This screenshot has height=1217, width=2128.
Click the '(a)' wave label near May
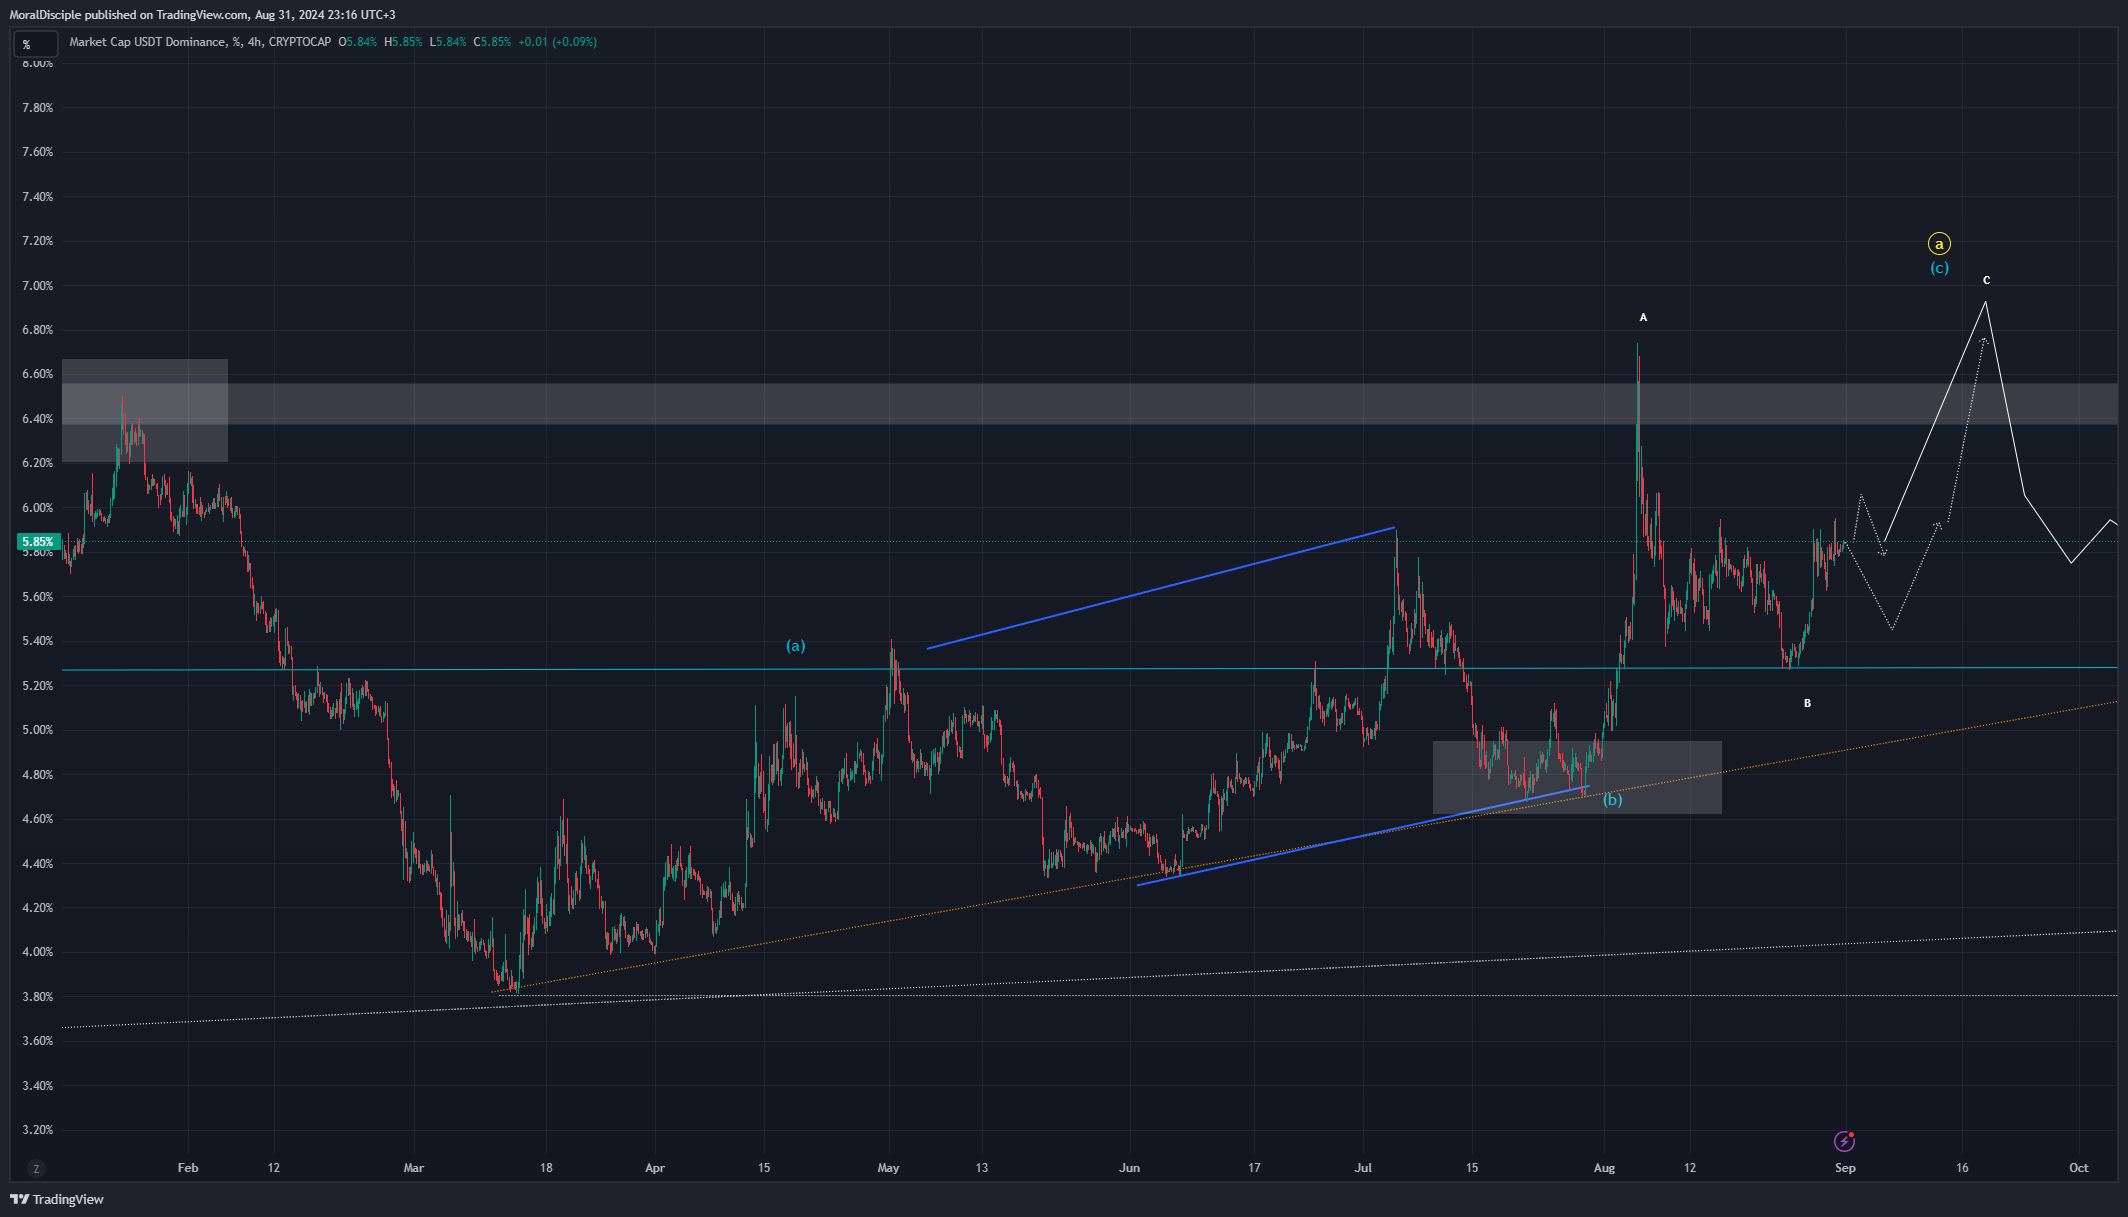[796, 646]
